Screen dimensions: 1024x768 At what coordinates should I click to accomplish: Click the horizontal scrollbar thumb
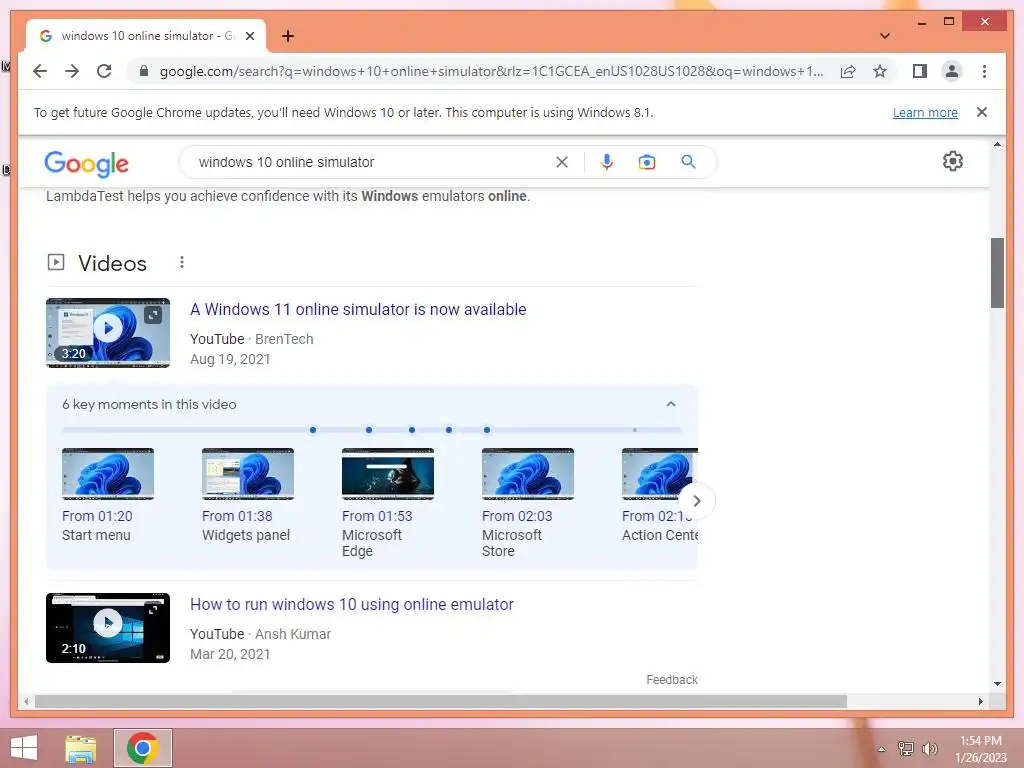click(441, 701)
